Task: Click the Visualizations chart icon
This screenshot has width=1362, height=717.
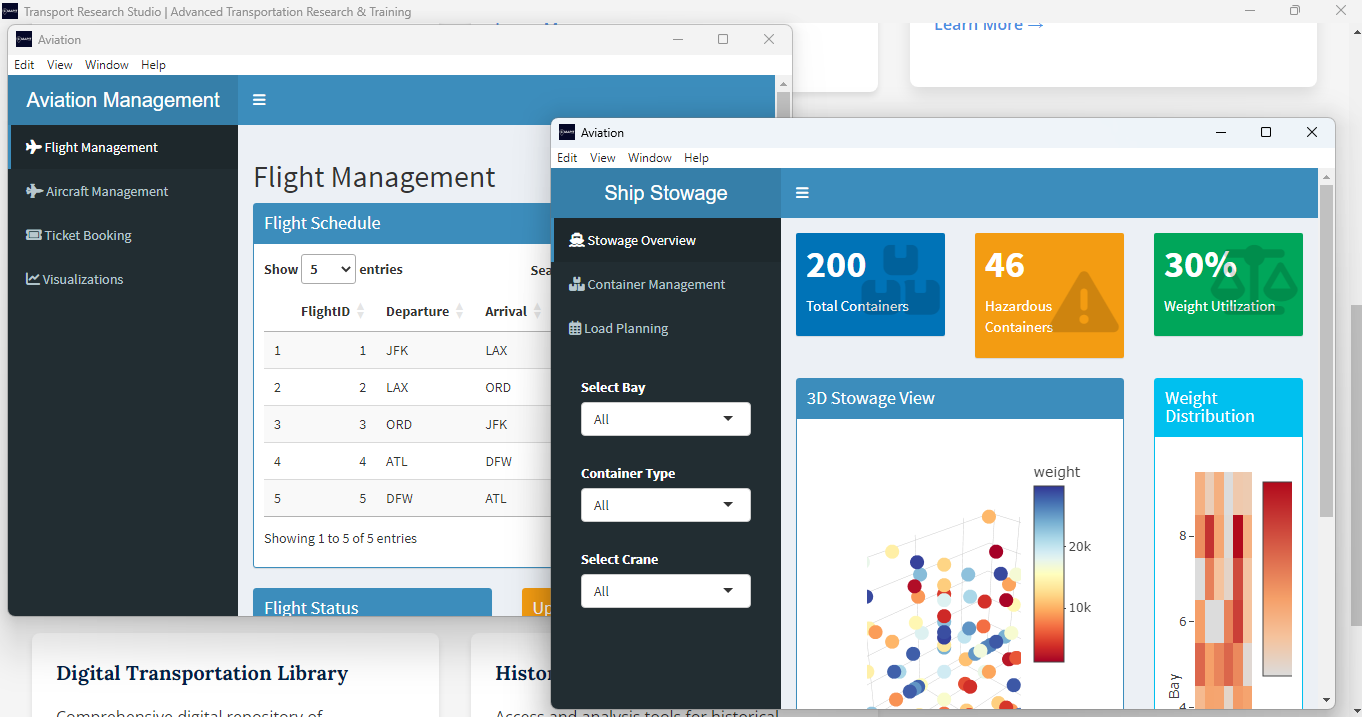Action: (33, 279)
